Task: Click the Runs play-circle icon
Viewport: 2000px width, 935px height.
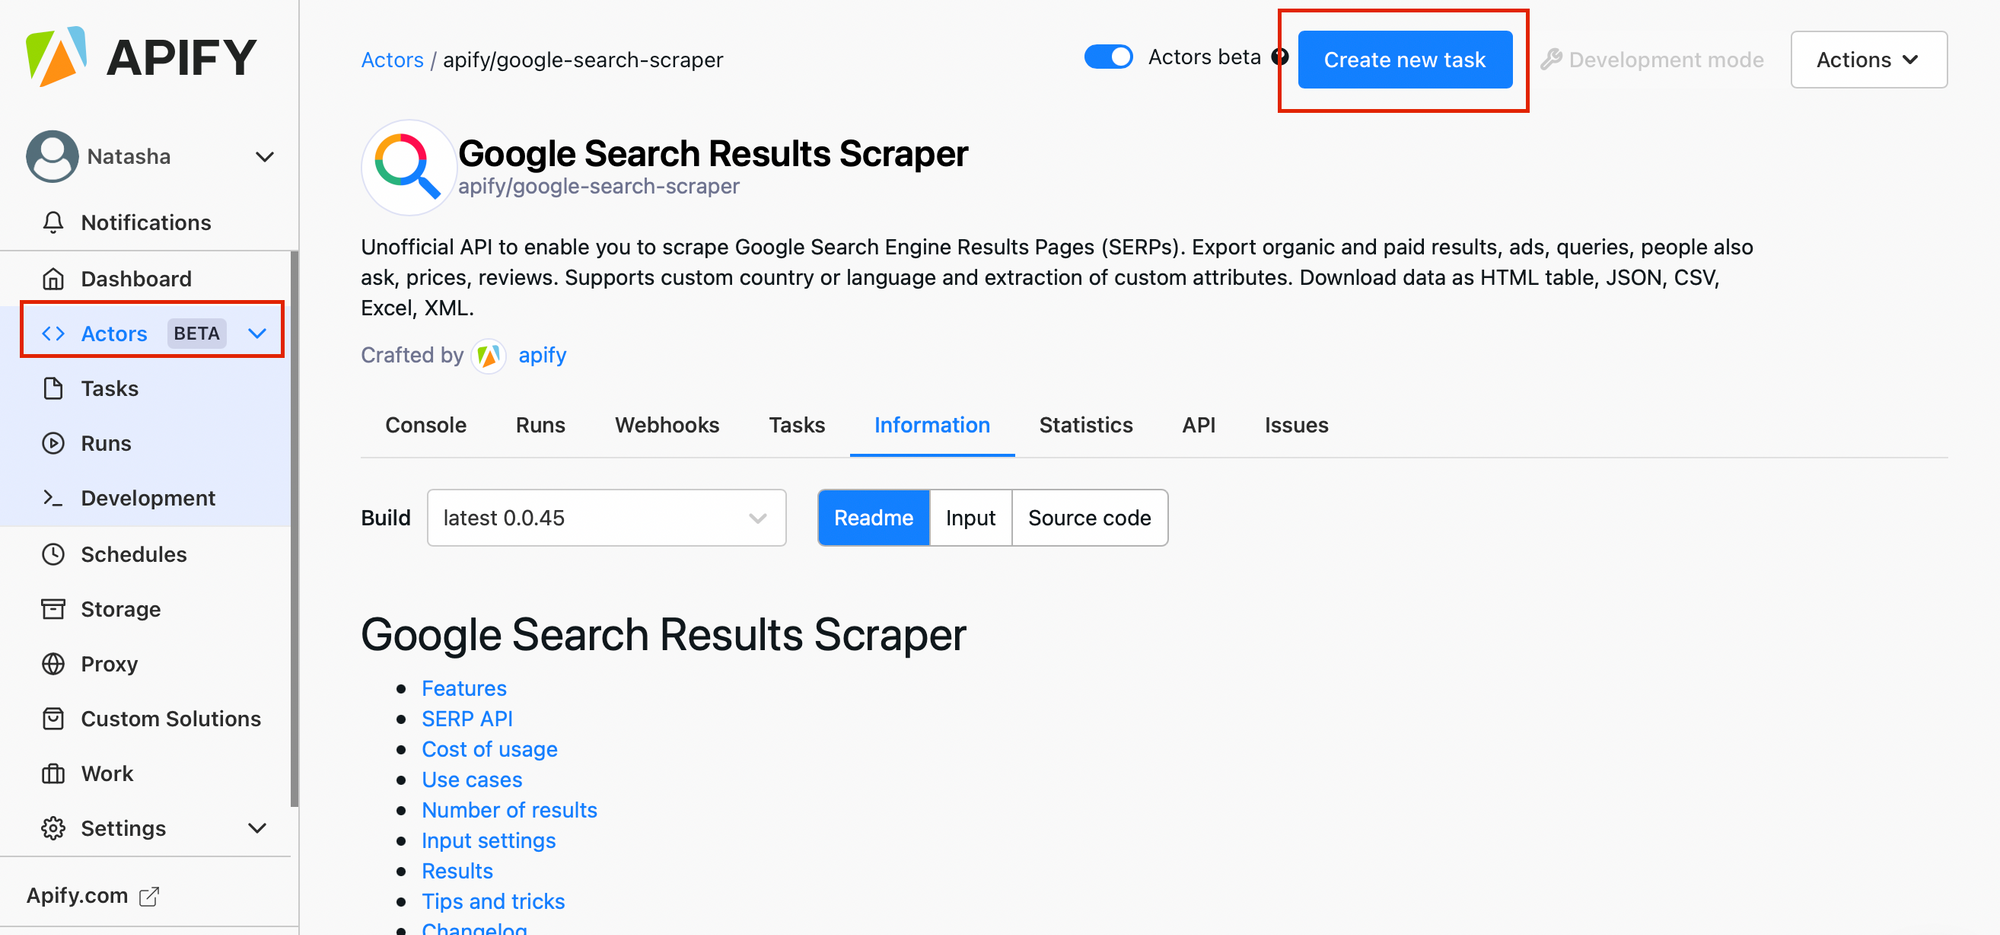Action: pos(54,443)
